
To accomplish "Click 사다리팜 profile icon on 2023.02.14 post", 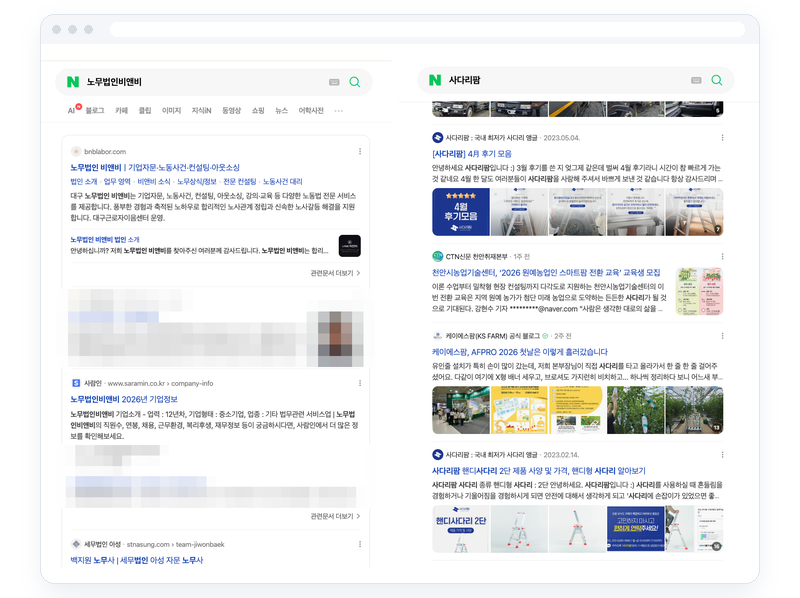I will (x=438, y=455).
